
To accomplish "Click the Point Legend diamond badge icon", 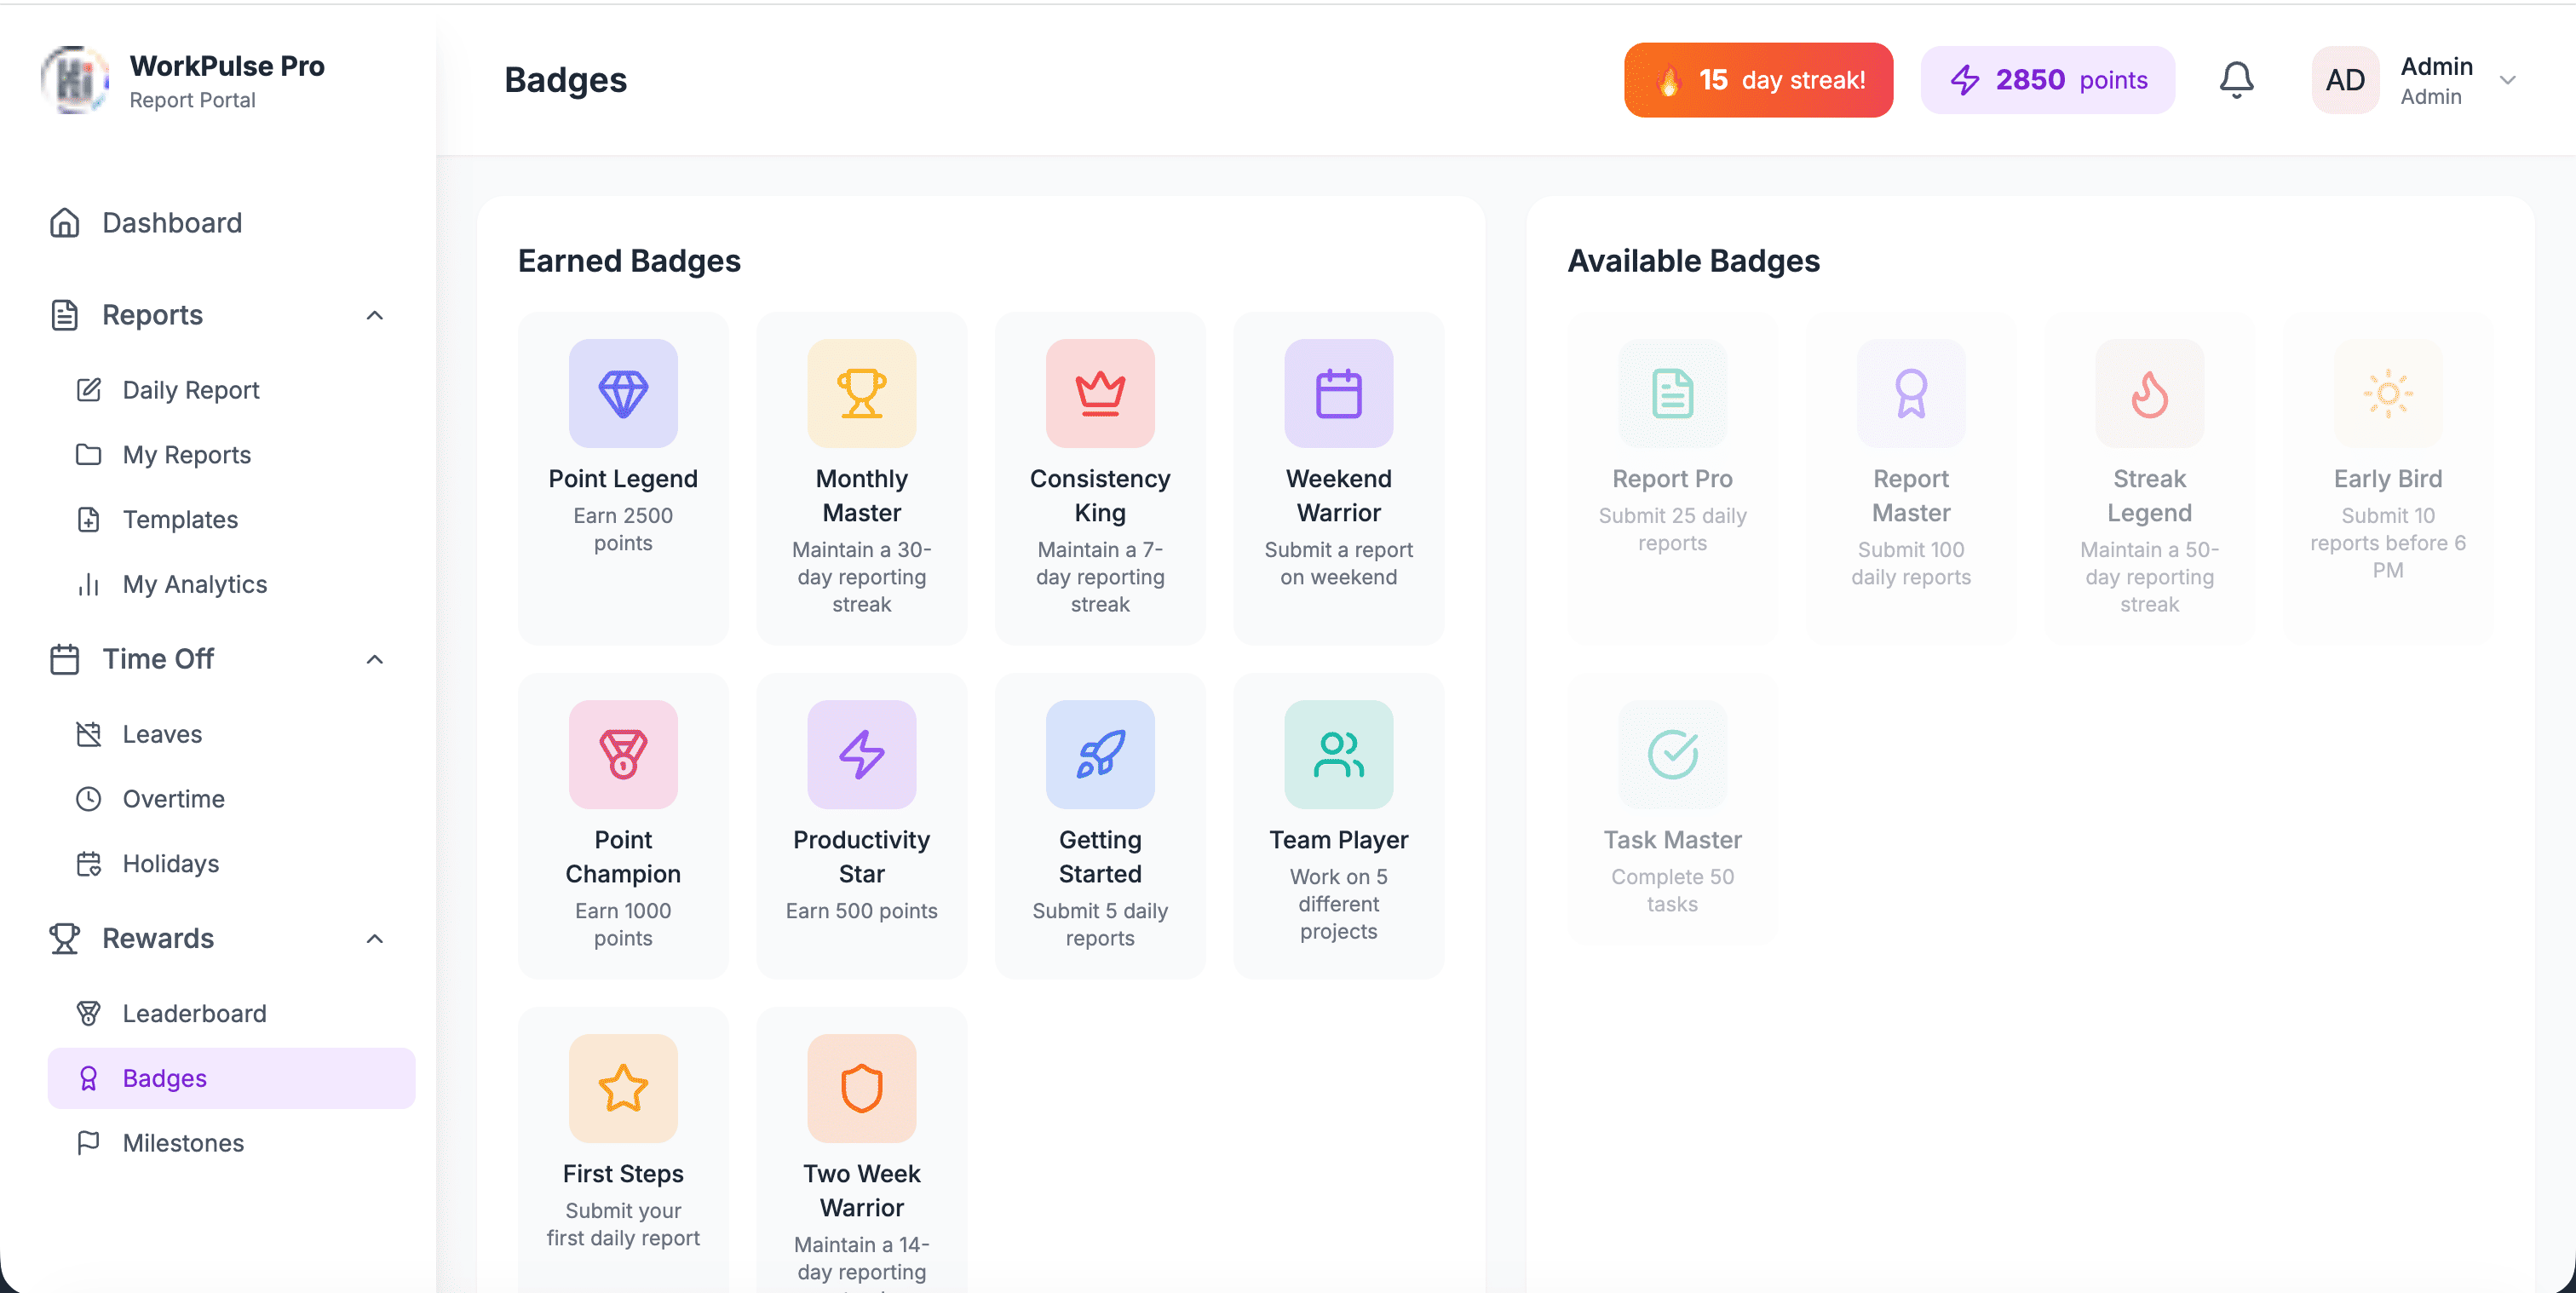I will (x=623, y=393).
